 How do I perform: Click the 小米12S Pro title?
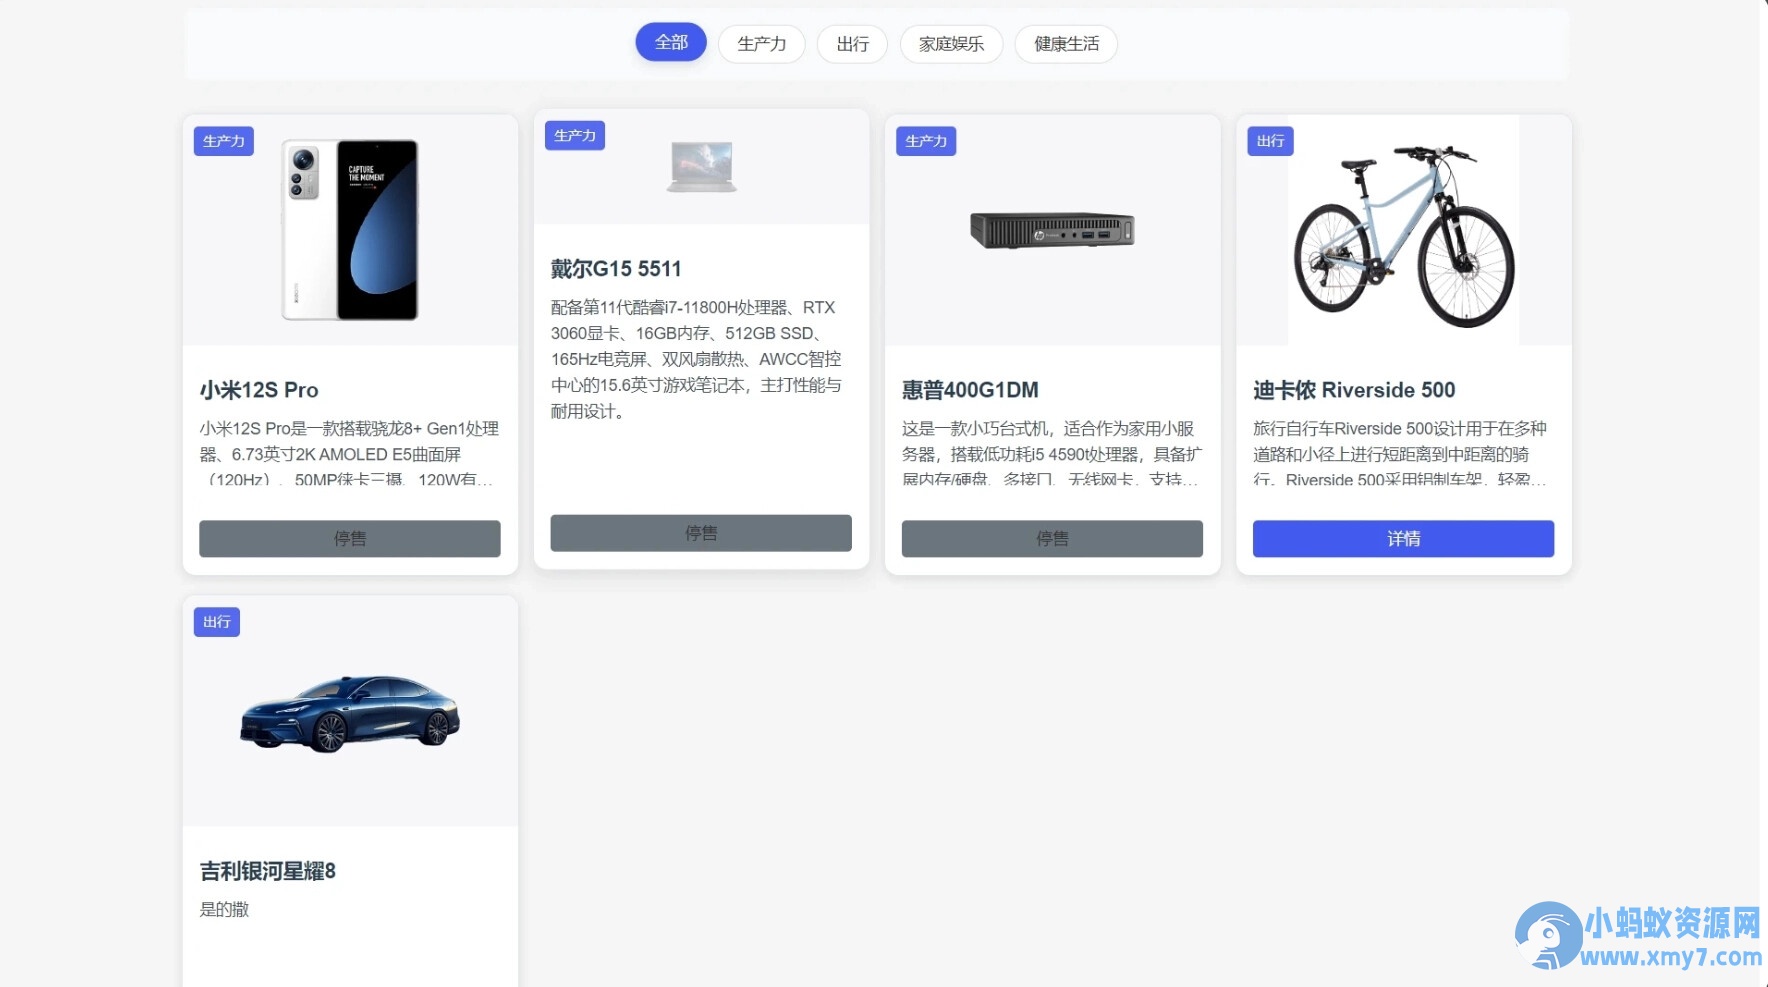259,390
